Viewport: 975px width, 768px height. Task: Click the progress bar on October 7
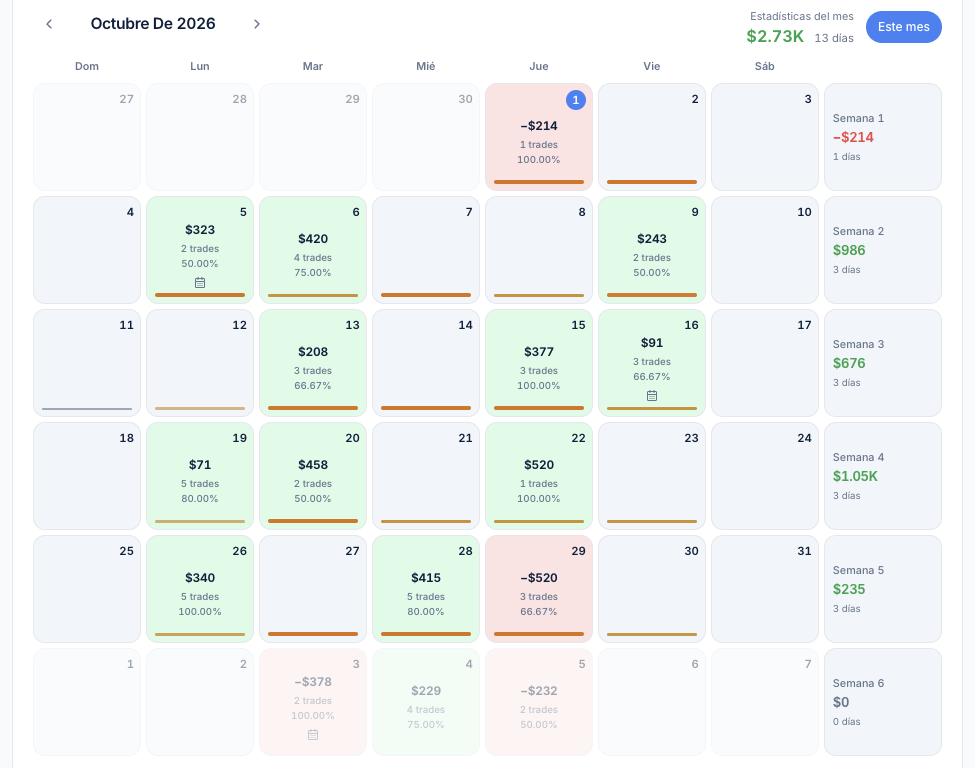[x=426, y=295]
